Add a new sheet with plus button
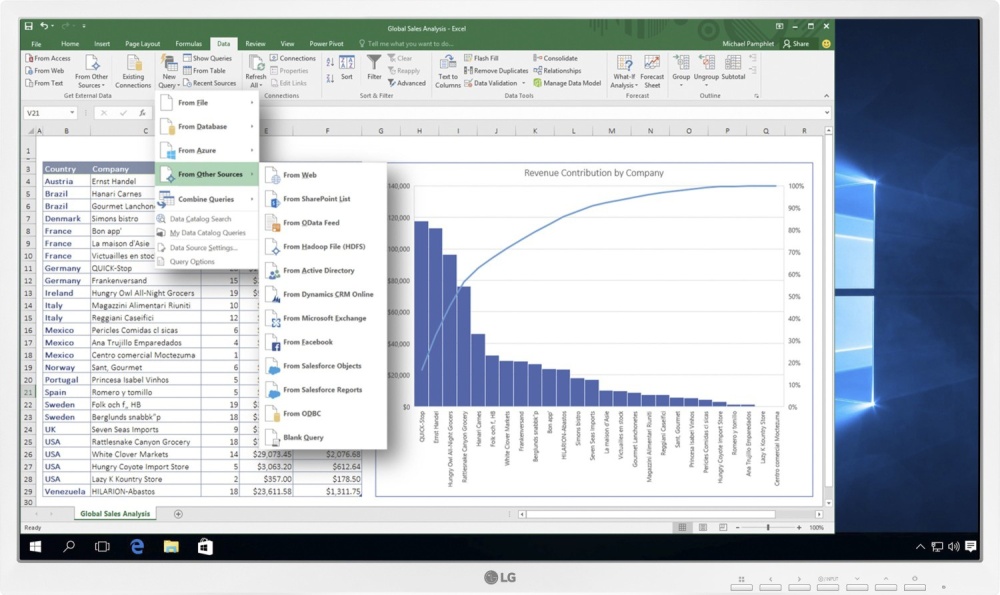 click(178, 513)
